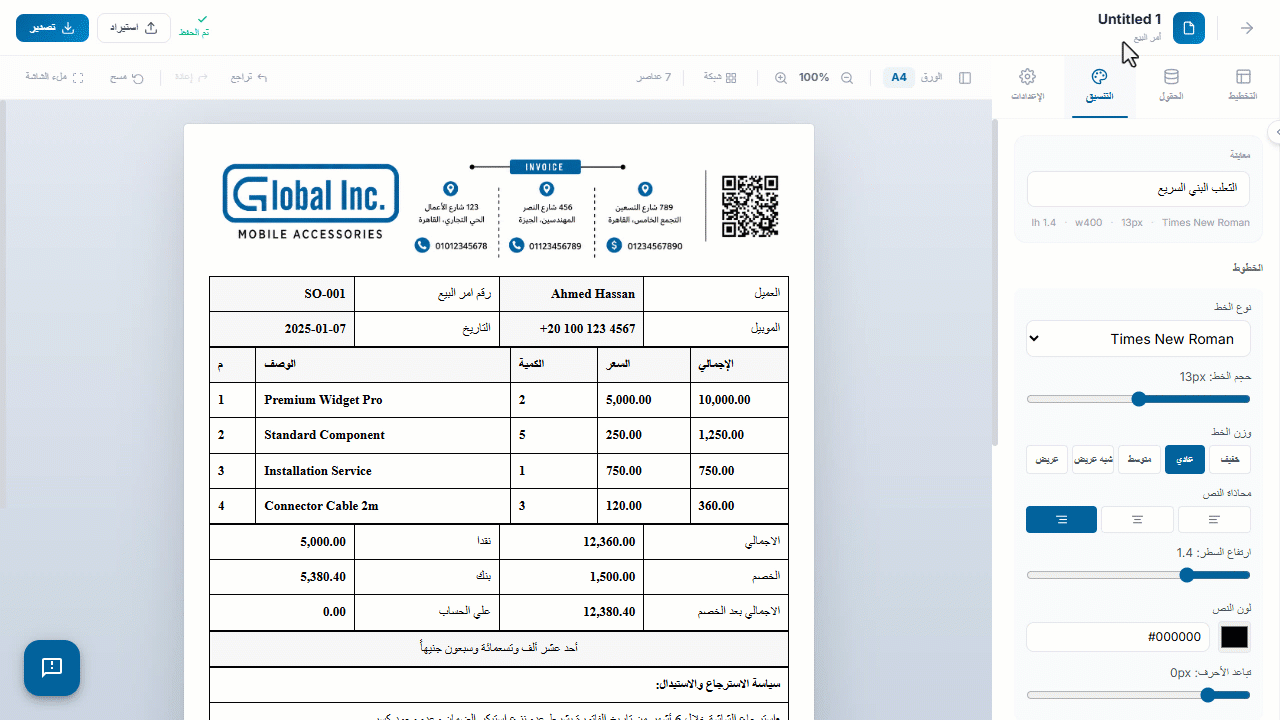The width and height of the screenshot is (1280, 720).
Task: Select the SO-001 cell in the invoice
Action: point(282,294)
